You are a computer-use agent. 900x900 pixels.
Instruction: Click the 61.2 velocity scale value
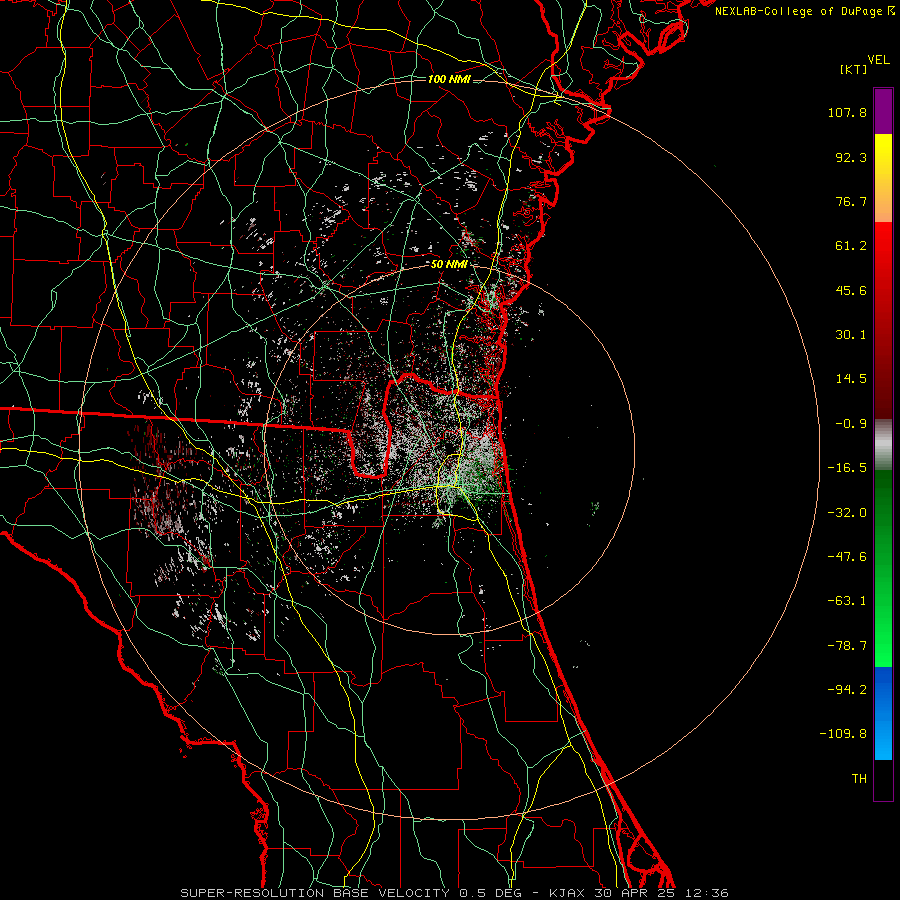851,246
